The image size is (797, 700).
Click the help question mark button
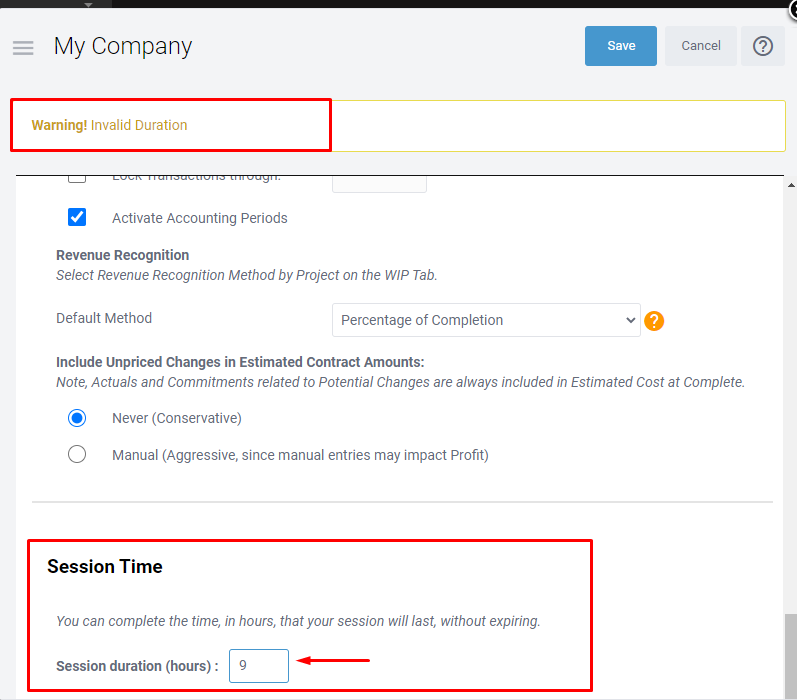coord(762,46)
